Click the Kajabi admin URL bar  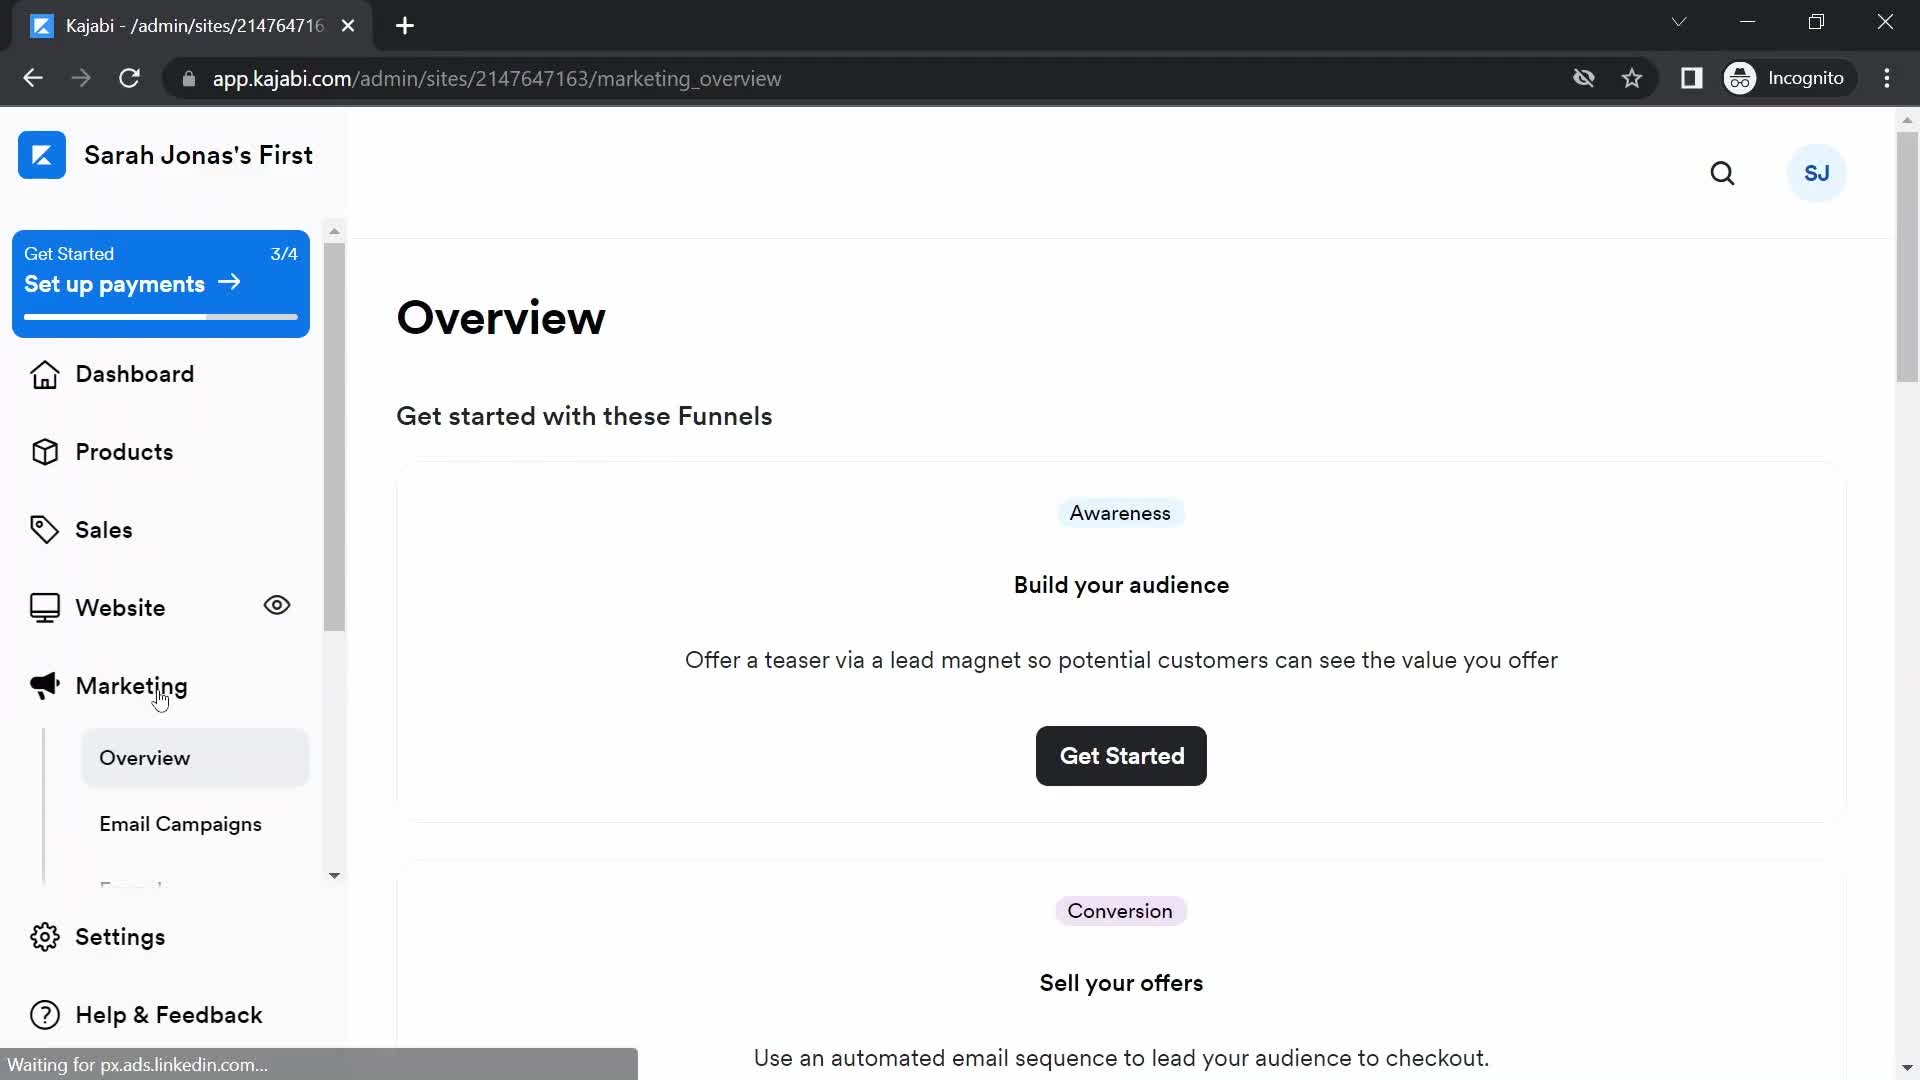coord(496,78)
